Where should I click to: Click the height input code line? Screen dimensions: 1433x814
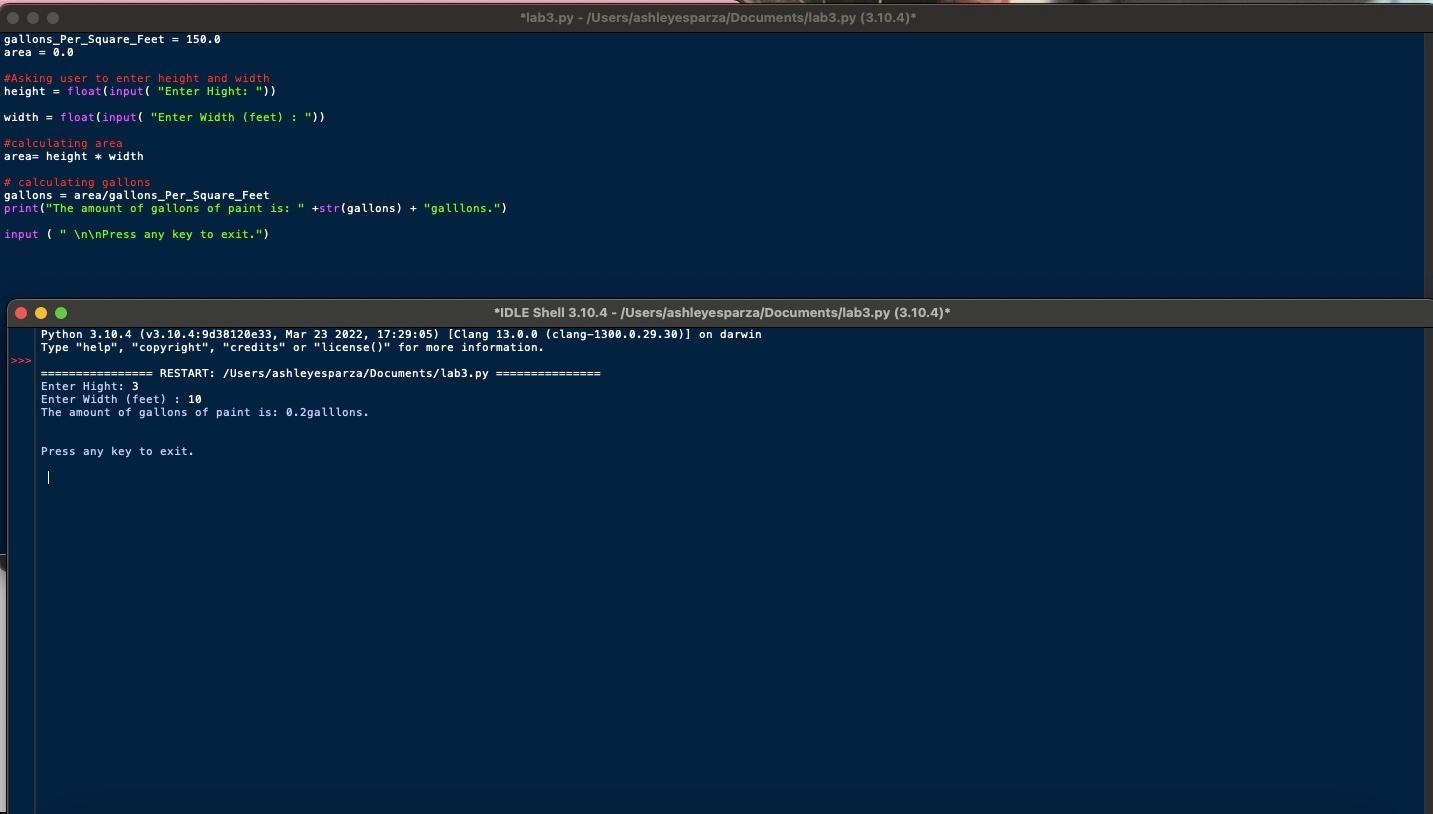click(x=139, y=91)
